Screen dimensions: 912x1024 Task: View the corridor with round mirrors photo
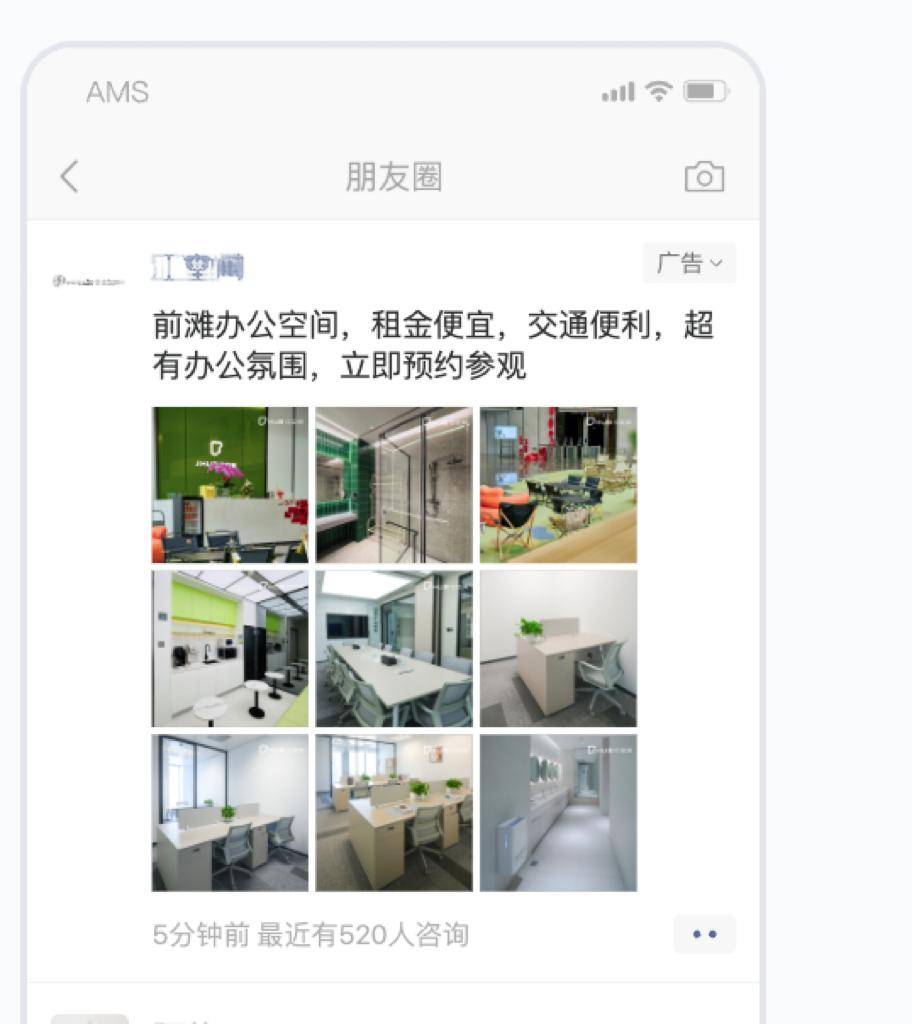coord(559,813)
